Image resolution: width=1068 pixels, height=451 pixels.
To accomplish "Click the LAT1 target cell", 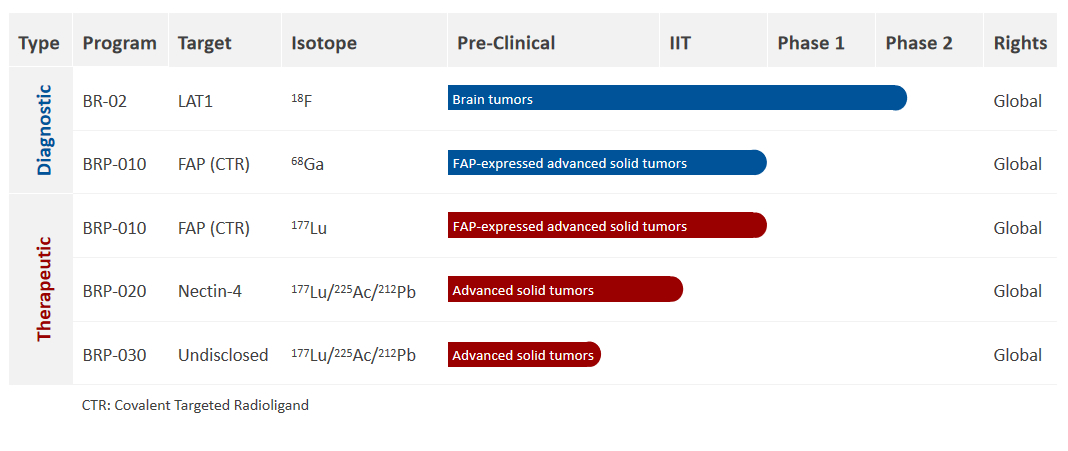I will (x=195, y=101).
